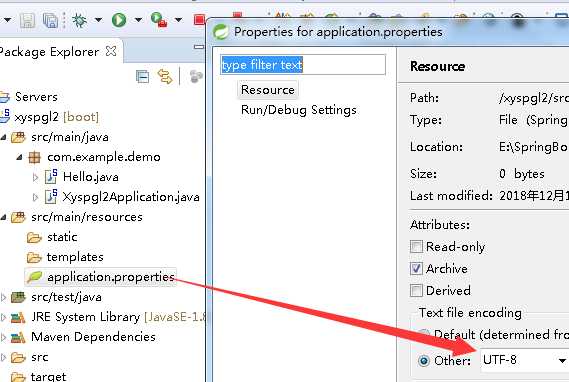Expand the Hello.java node
Viewport: 569px width, 382px height.
35,177
